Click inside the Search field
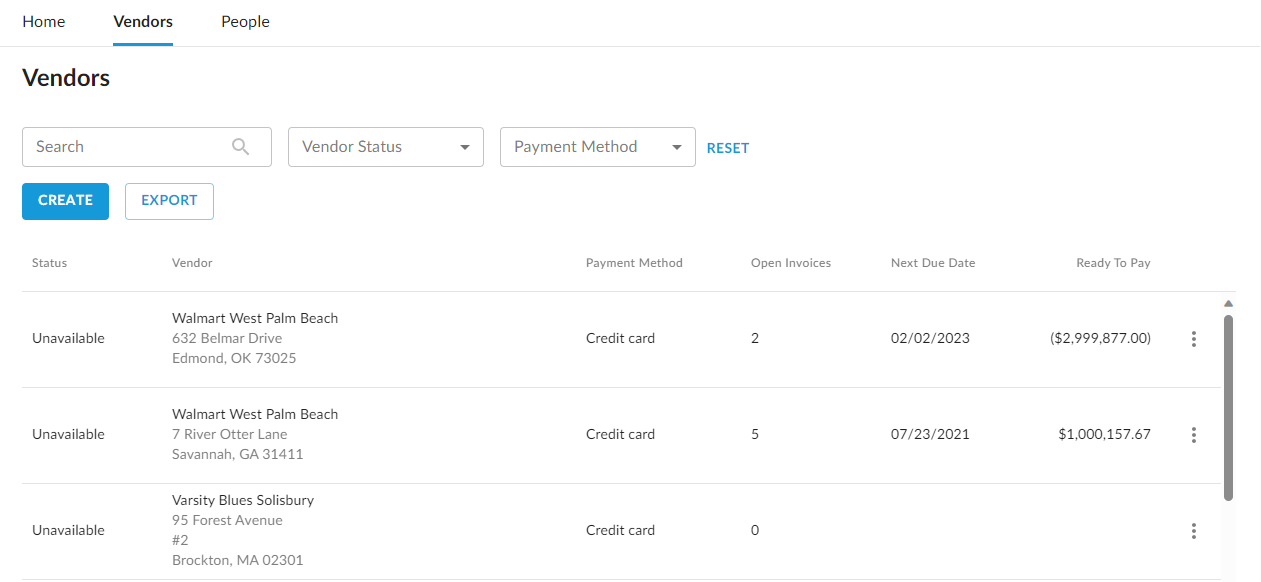The image size is (1261, 582). pos(120,147)
